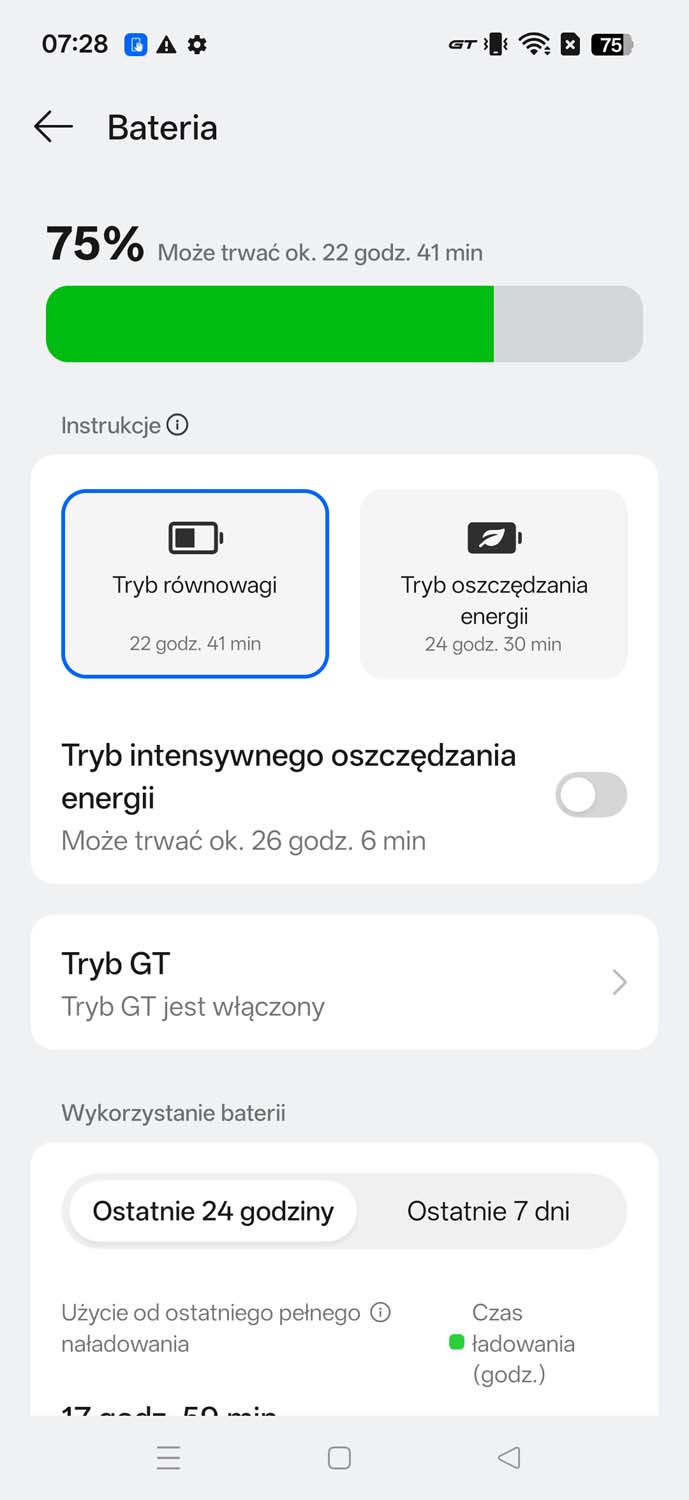This screenshot has width=689, height=1500.
Task: Tap the warning triangle icon in the status bar
Action: 167,44
